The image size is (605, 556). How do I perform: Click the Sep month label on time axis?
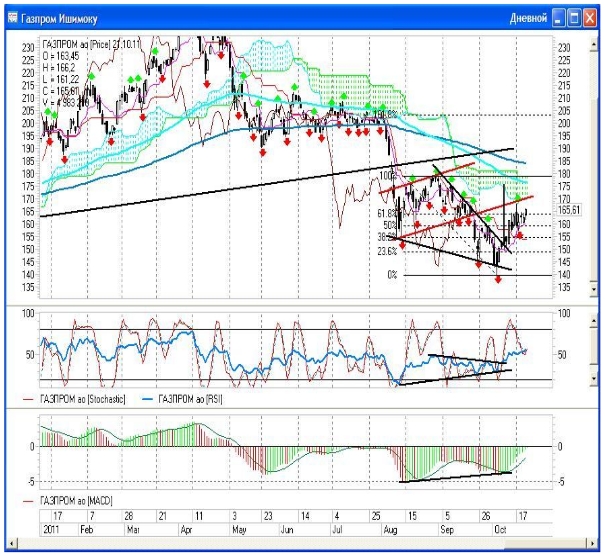(x=447, y=530)
